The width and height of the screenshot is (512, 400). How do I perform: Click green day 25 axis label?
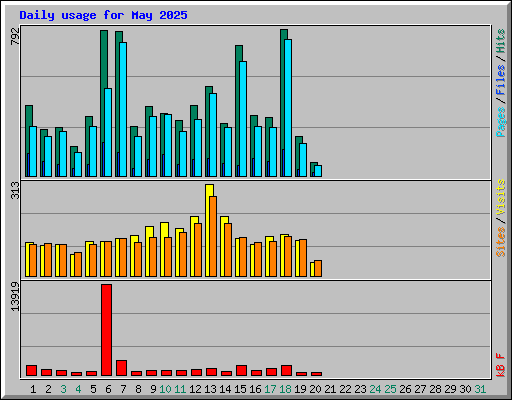coord(390,389)
